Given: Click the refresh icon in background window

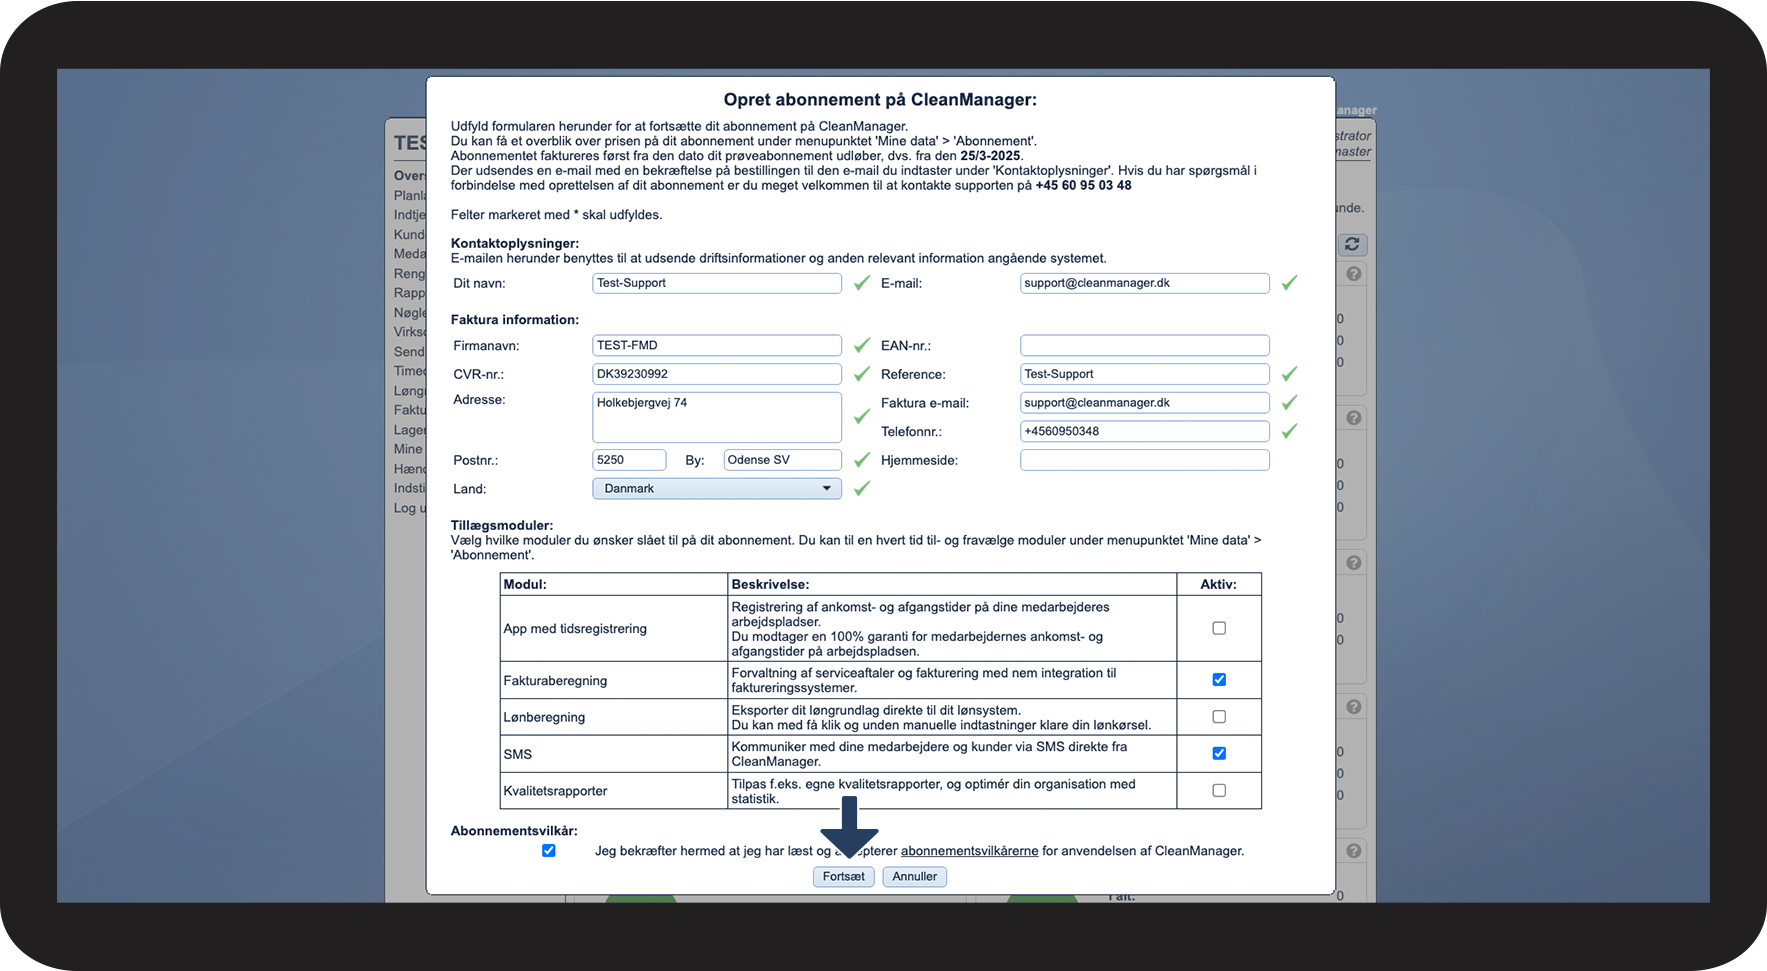Looking at the screenshot, I should pos(1352,244).
